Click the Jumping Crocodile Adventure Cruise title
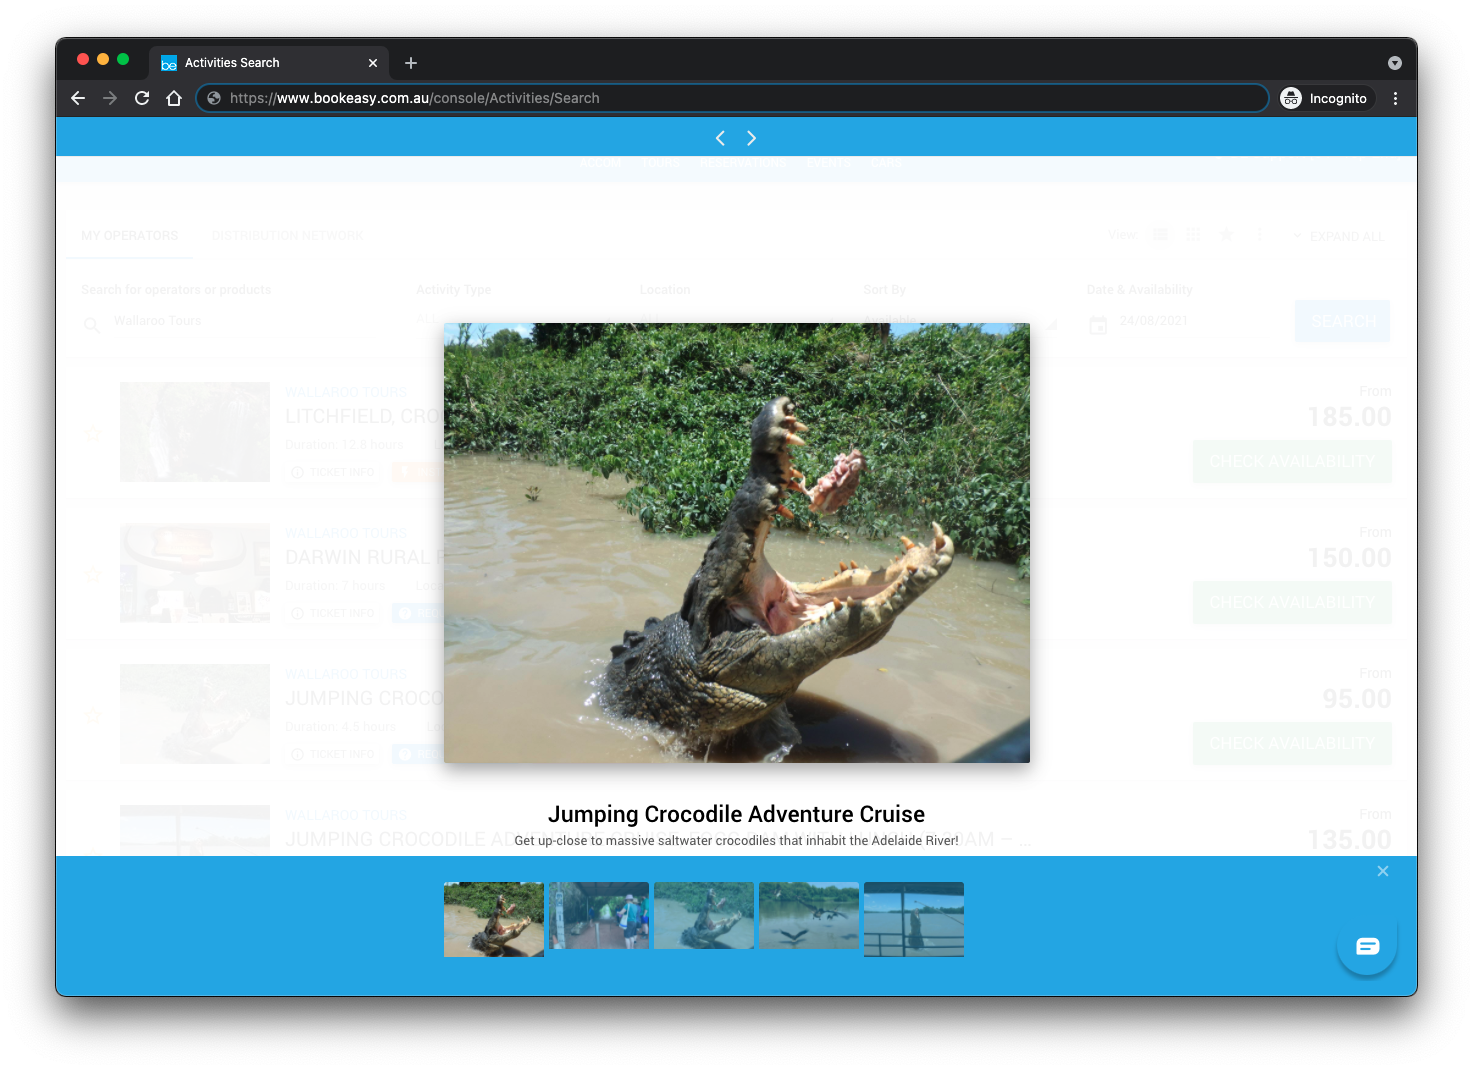The width and height of the screenshot is (1473, 1070). pyautogui.click(x=737, y=814)
